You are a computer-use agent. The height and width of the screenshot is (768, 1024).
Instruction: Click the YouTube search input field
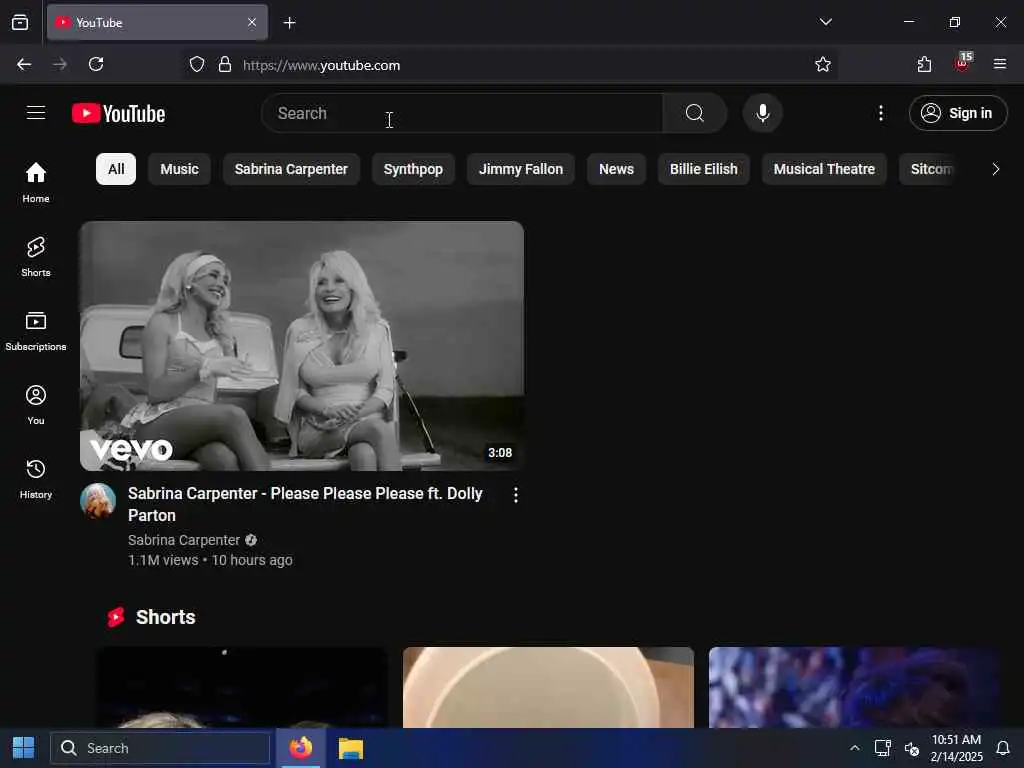click(x=462, y=113)
